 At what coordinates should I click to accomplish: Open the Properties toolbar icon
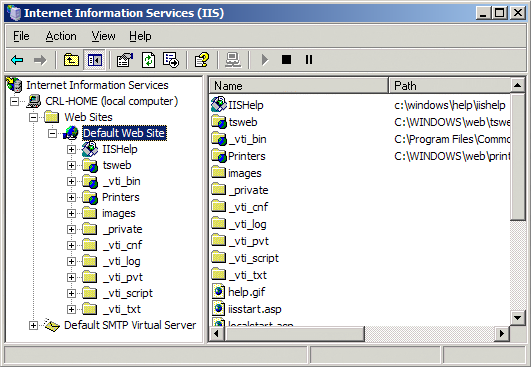point(125,60)
